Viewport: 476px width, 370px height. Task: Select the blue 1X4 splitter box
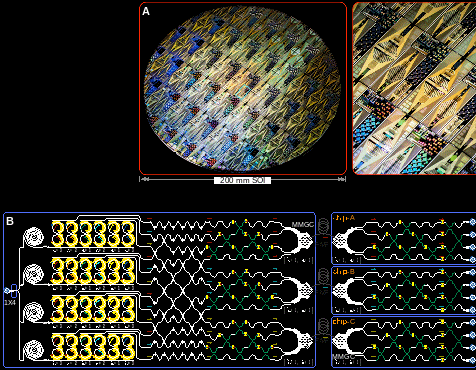[14, 291]
